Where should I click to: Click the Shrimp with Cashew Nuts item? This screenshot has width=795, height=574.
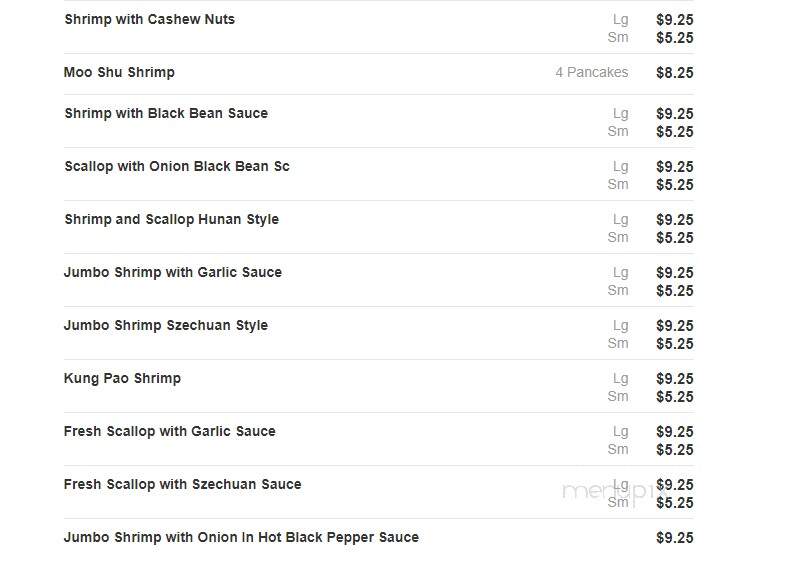[x=150, y=19]
